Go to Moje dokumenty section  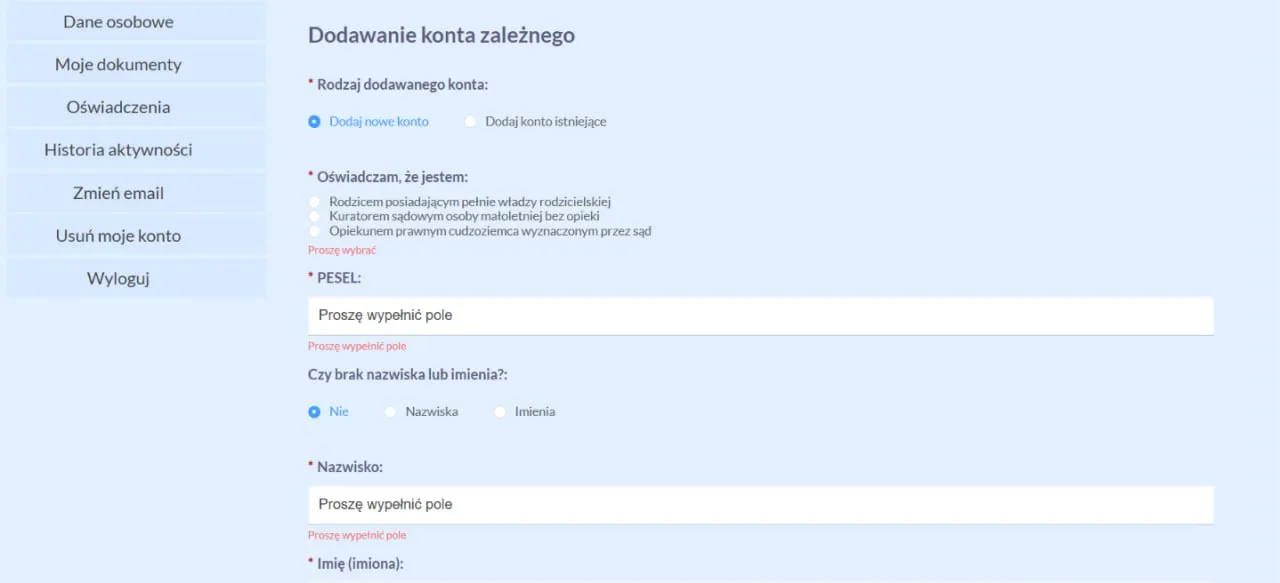pyautogui.click(x=137, y=64)
